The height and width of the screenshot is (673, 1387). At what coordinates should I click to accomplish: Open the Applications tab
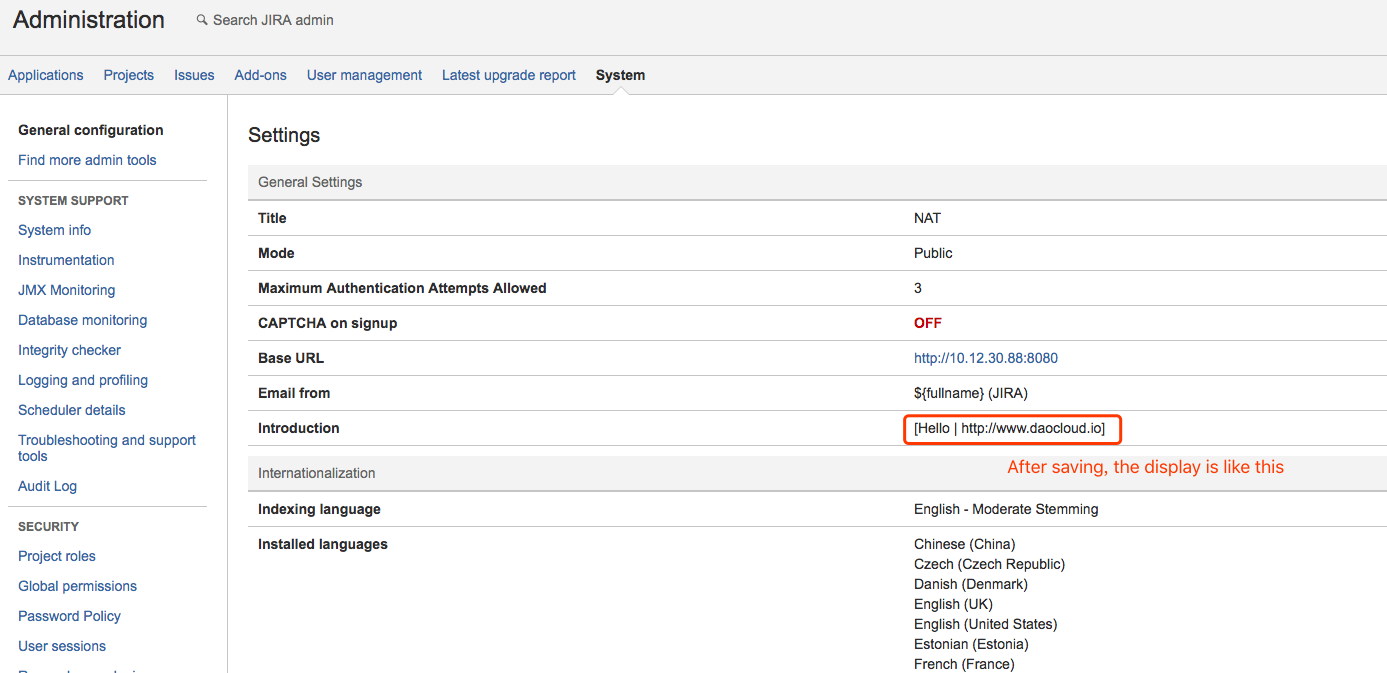pos(46,75)
